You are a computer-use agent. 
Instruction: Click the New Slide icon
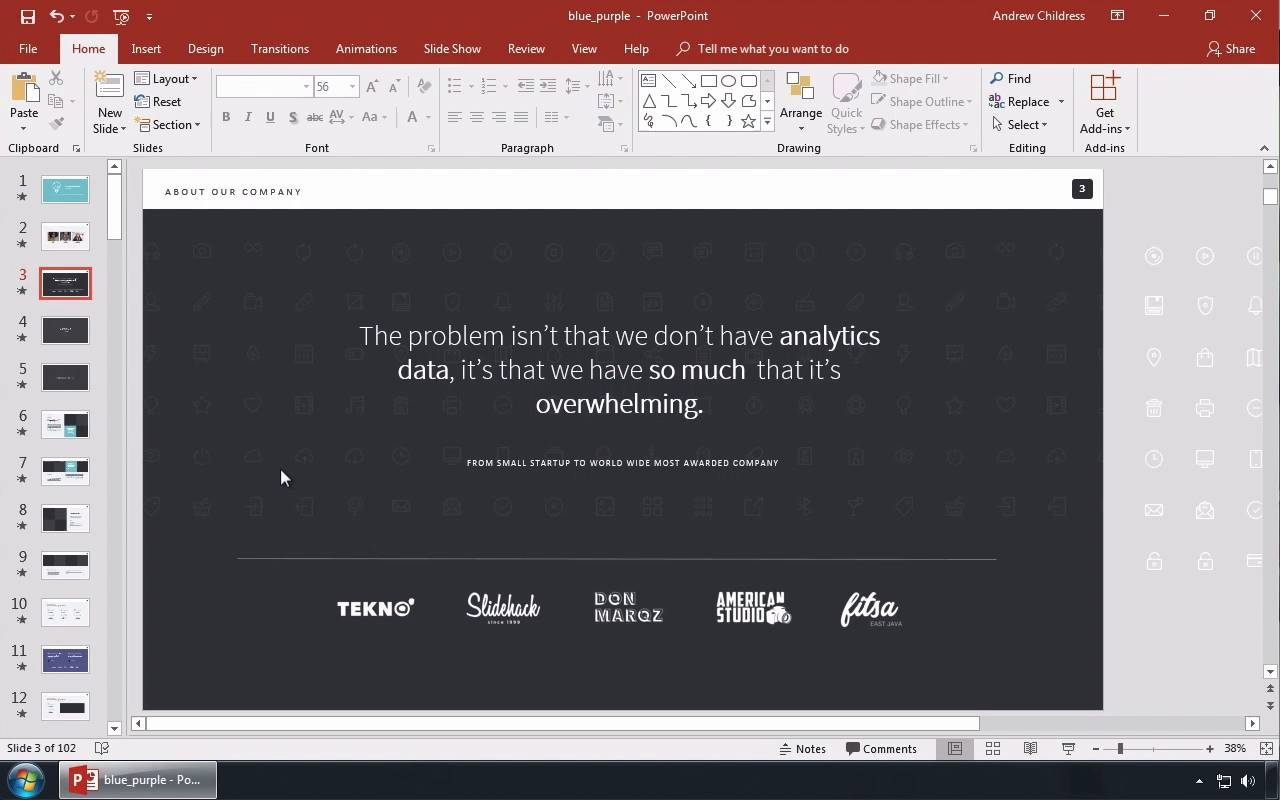pyautogui.click(x=110, y=86)
